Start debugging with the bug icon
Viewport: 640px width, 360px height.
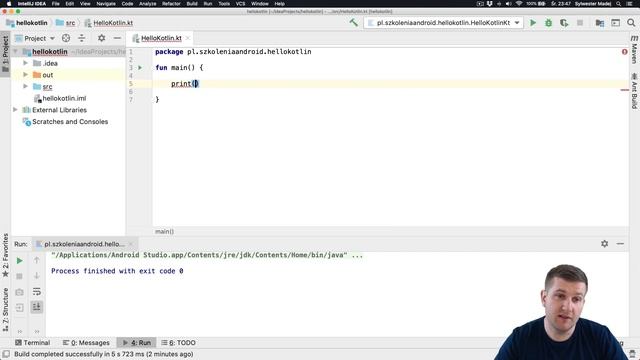[x=548, y=23]
